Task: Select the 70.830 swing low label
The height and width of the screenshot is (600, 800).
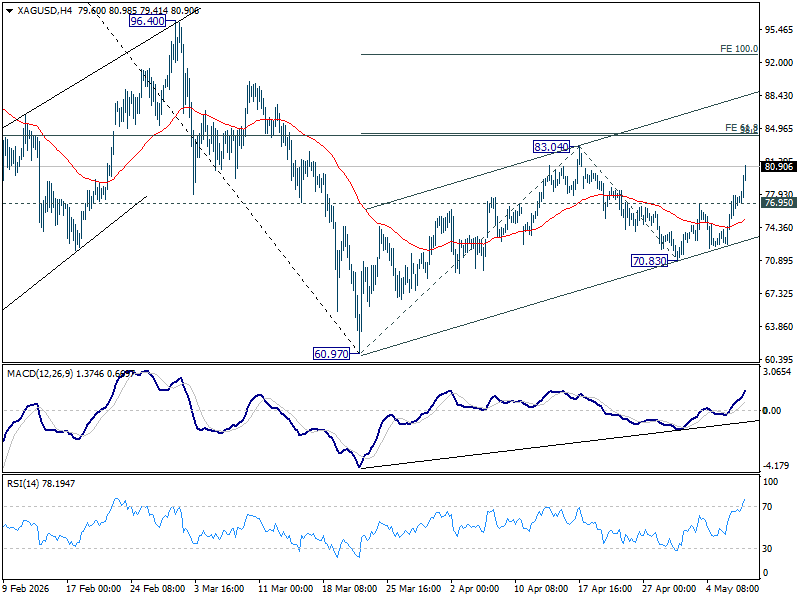Action: [x=649, y=261]
